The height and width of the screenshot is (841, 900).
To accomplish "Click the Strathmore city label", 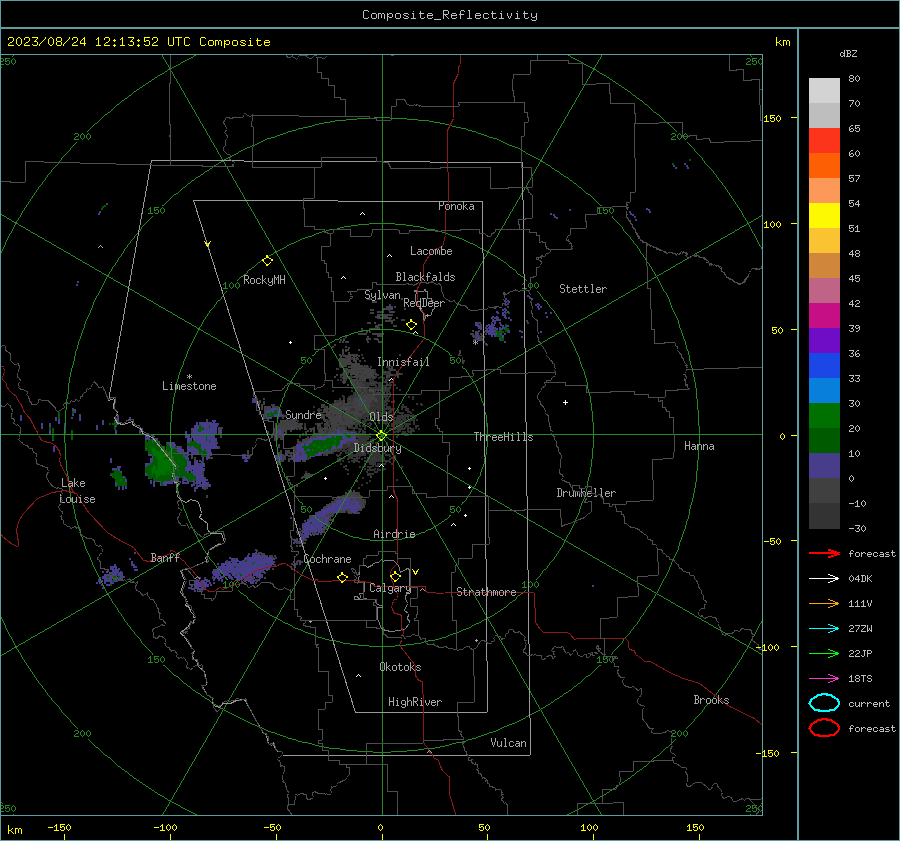I will [486, 592].
